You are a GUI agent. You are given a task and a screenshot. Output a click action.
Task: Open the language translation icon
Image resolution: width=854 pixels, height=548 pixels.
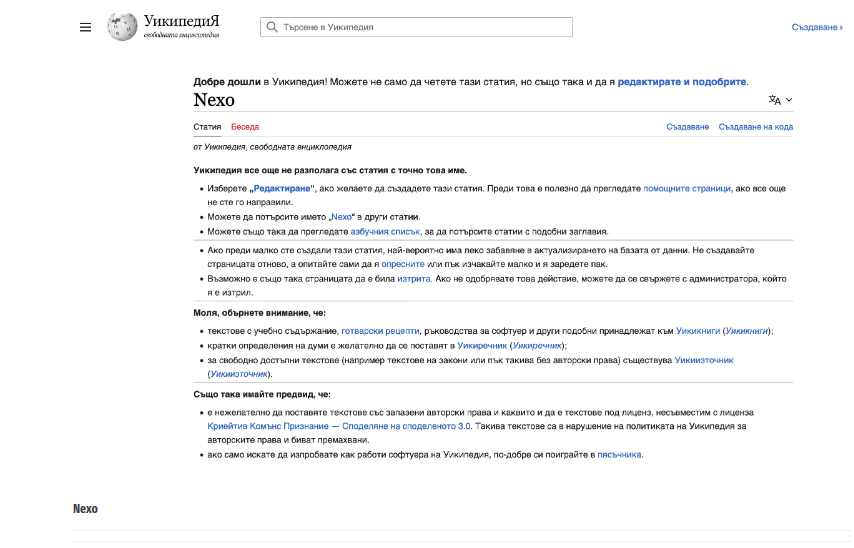coord(774,100)
